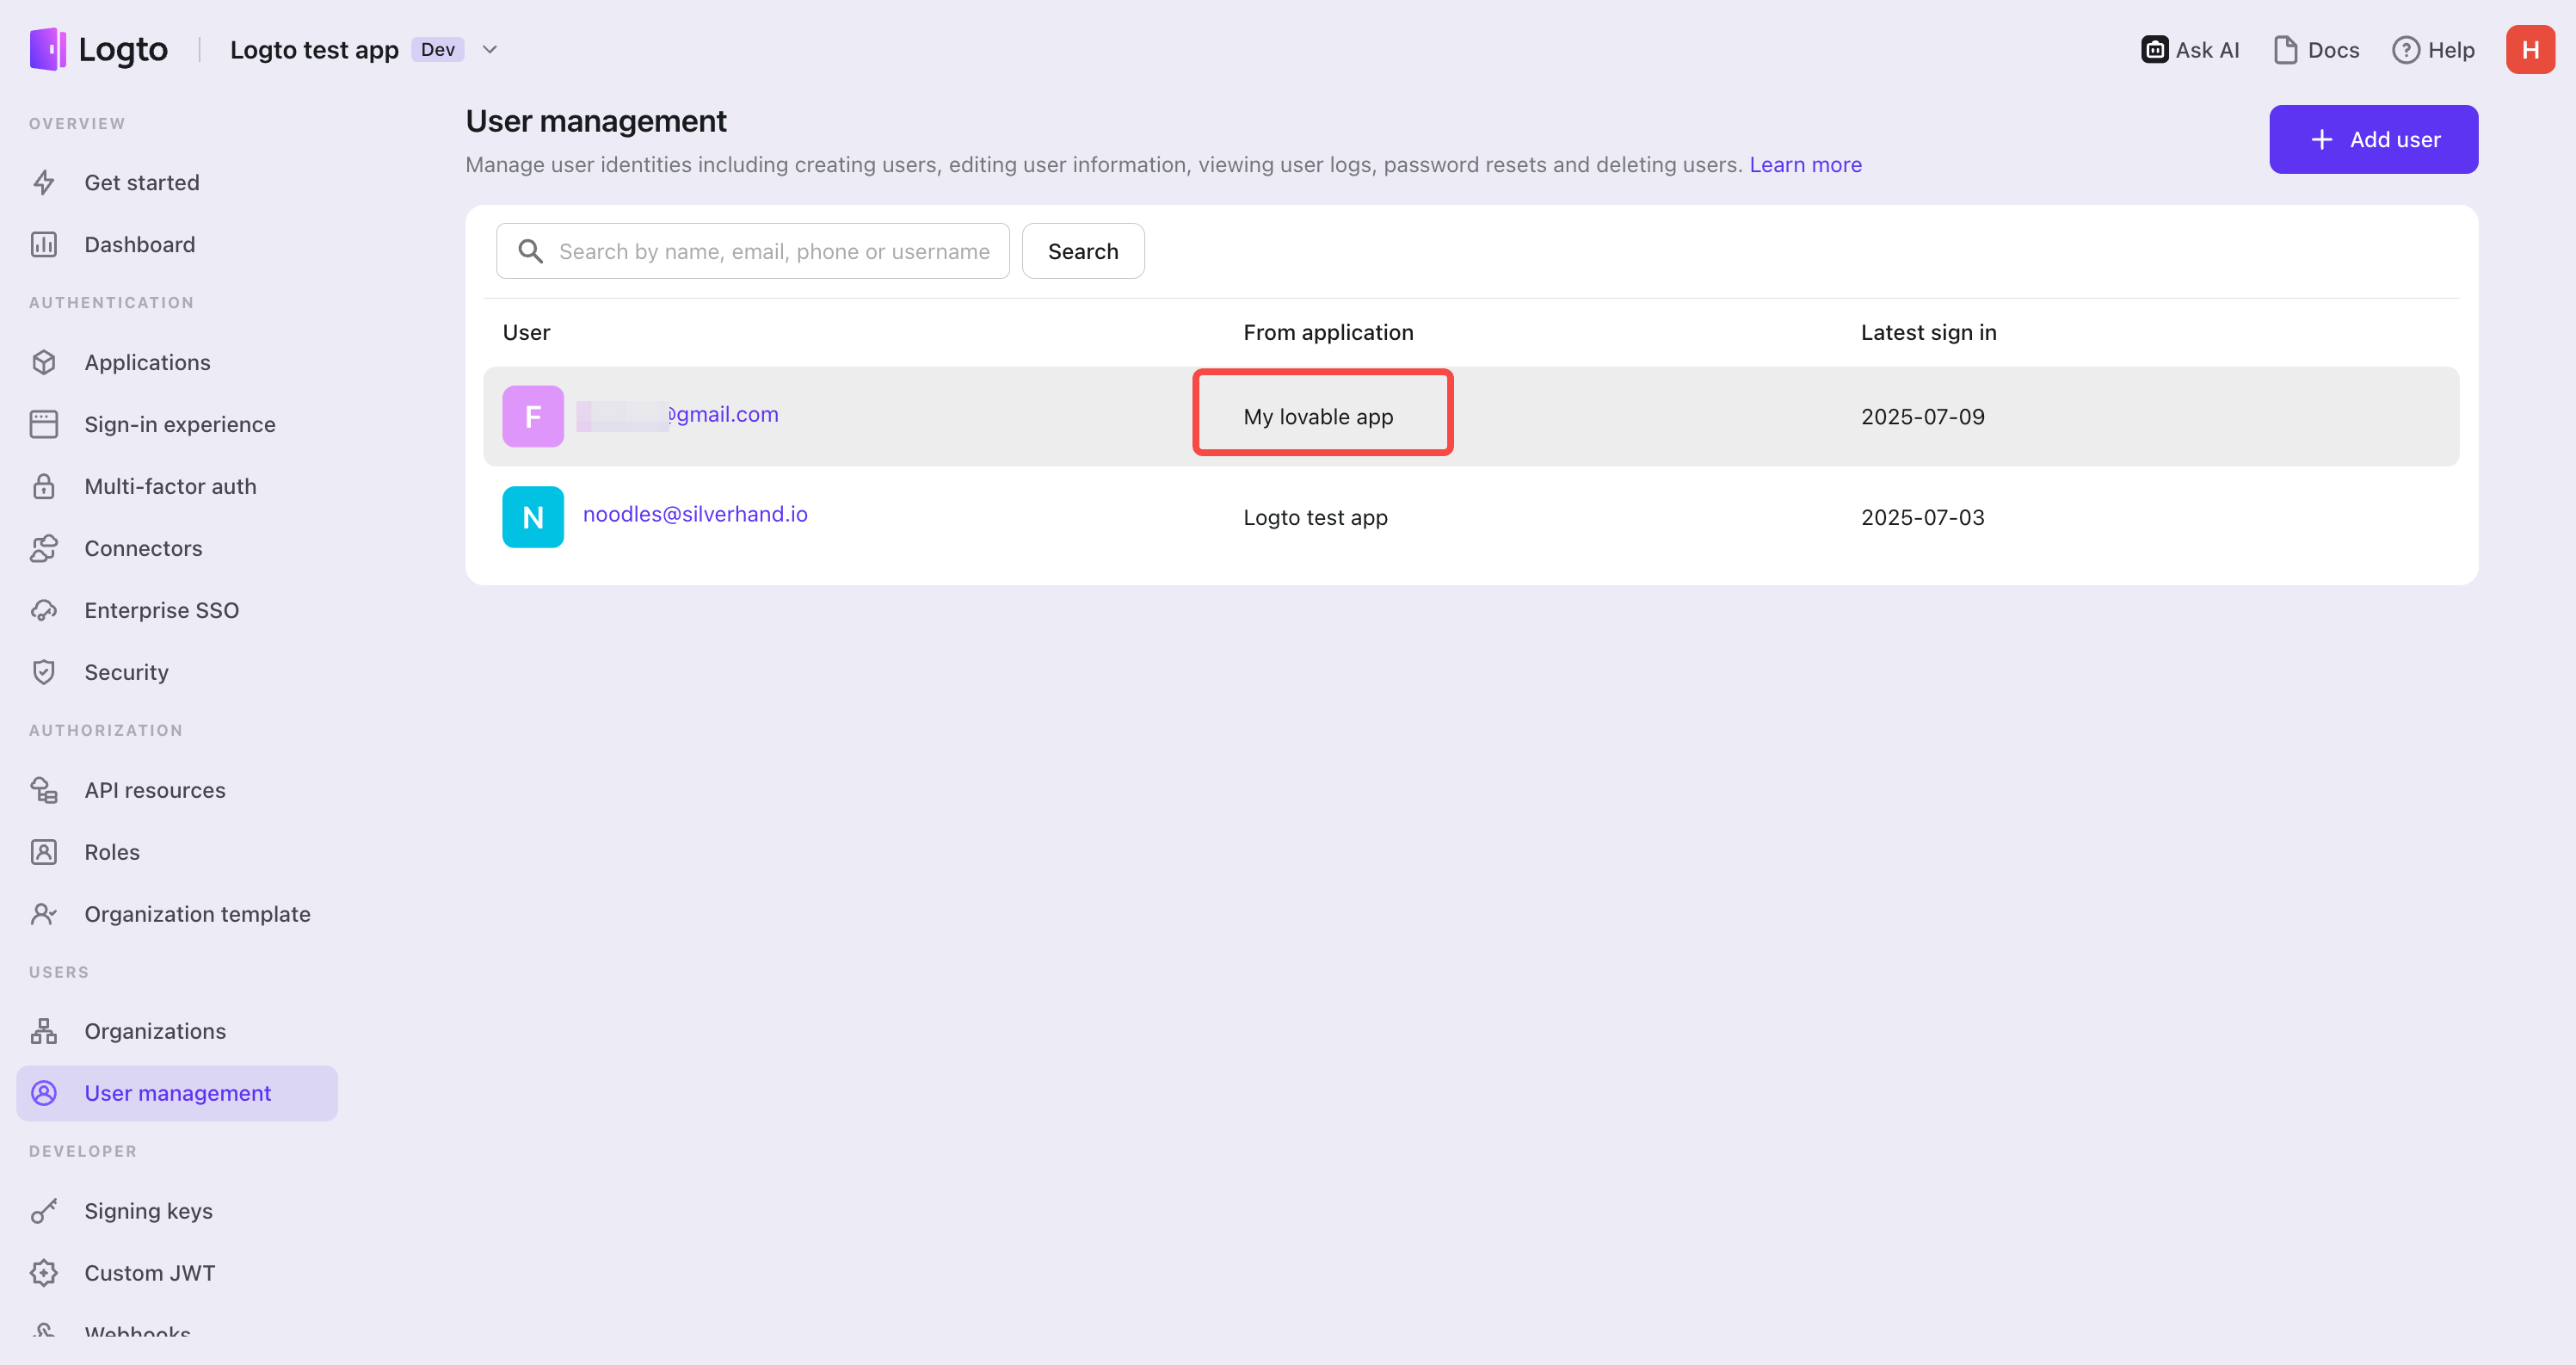Click the Custom JWT gear icon
The image size is (2576, 1365).
tap(44, 1273)
